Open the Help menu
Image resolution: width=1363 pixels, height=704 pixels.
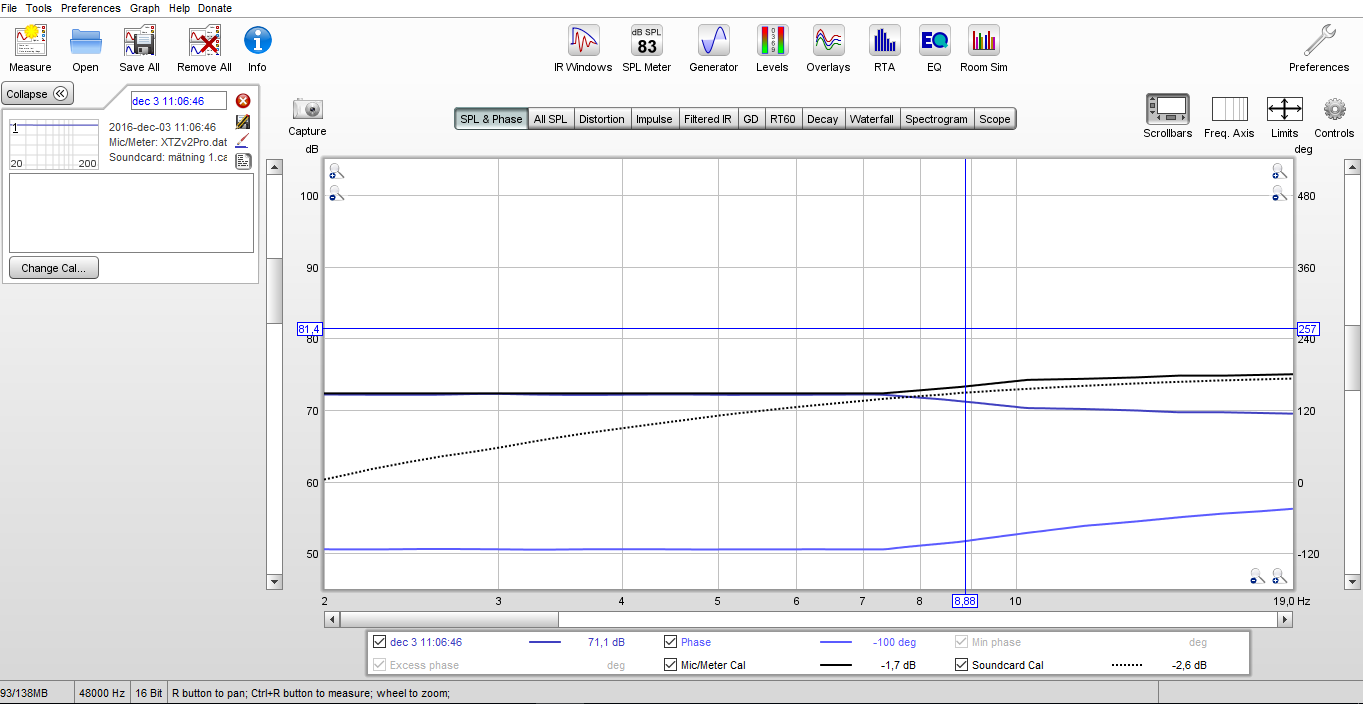(x=180, y=8)
